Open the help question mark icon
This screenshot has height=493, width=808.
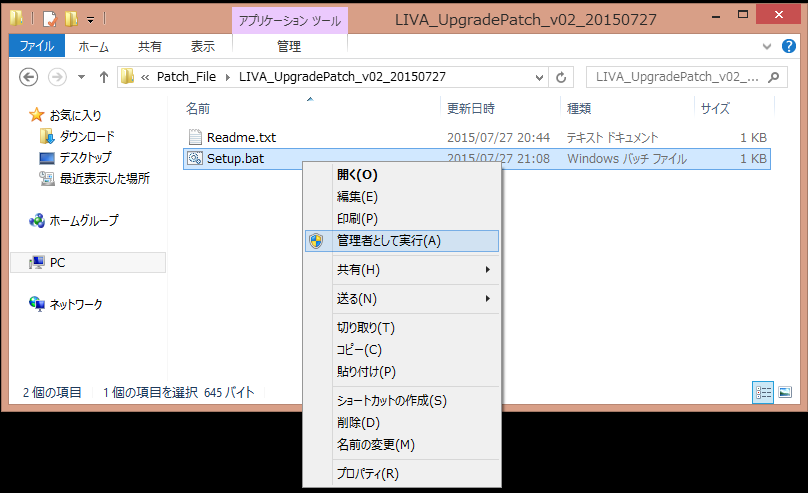pos(788,46)
